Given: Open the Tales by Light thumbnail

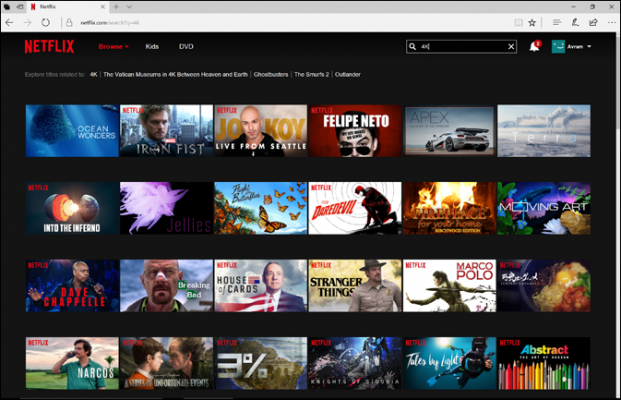Looking at the screenshot, I should point(449,363).
